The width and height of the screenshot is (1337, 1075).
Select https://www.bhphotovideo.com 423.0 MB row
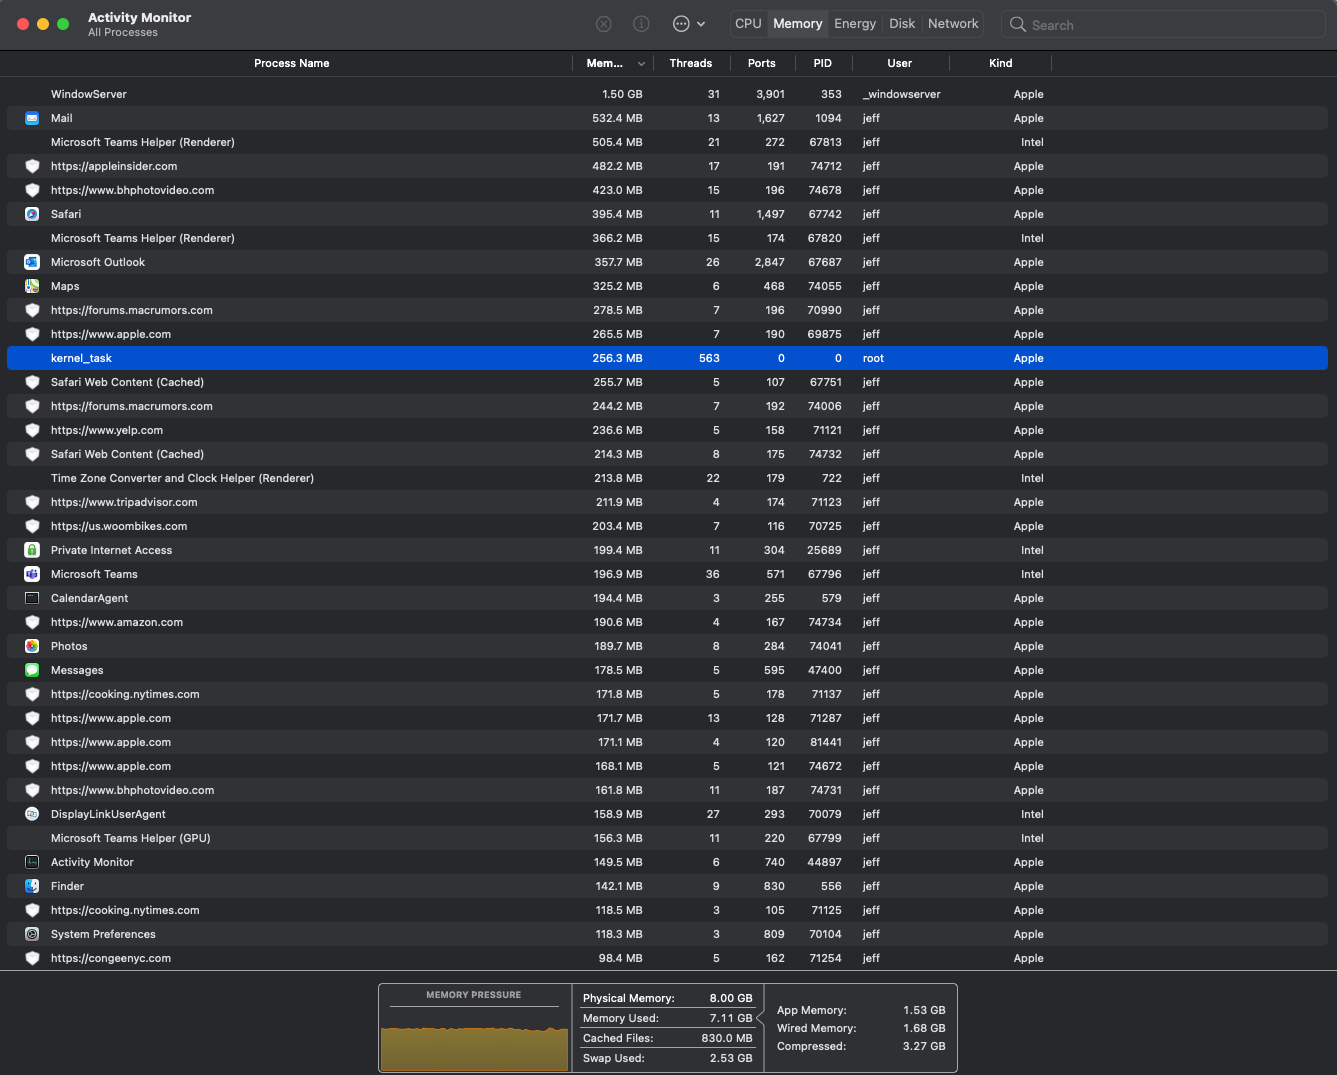(x=668, y=190)
